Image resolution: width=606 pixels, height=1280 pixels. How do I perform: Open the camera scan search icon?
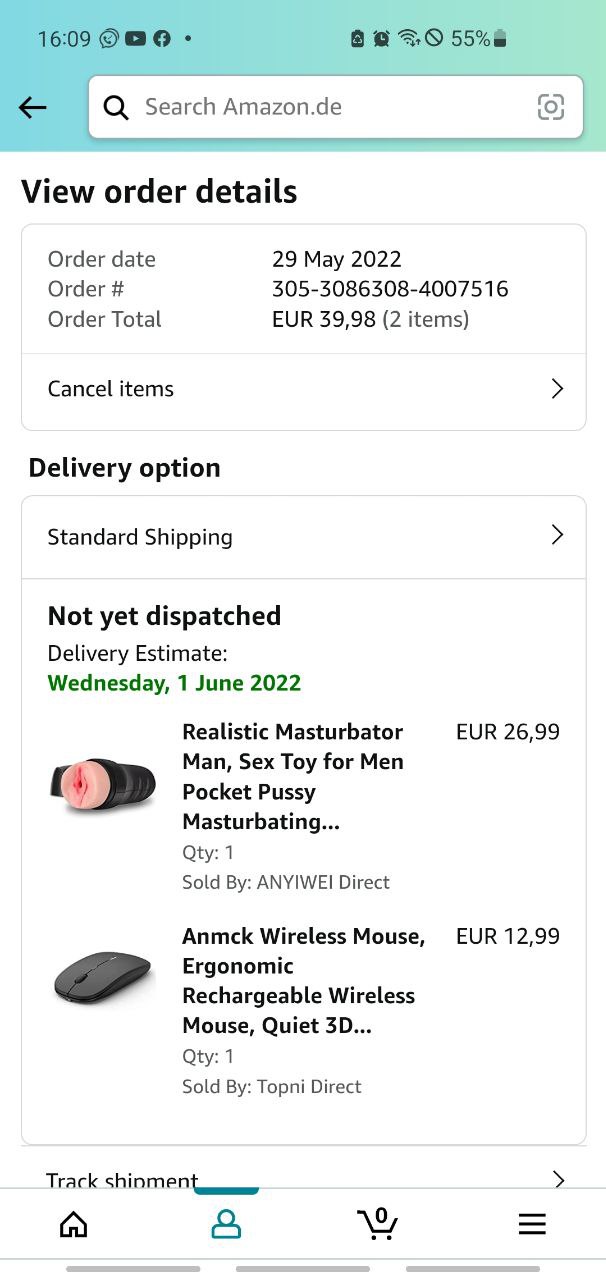[551, 107]
